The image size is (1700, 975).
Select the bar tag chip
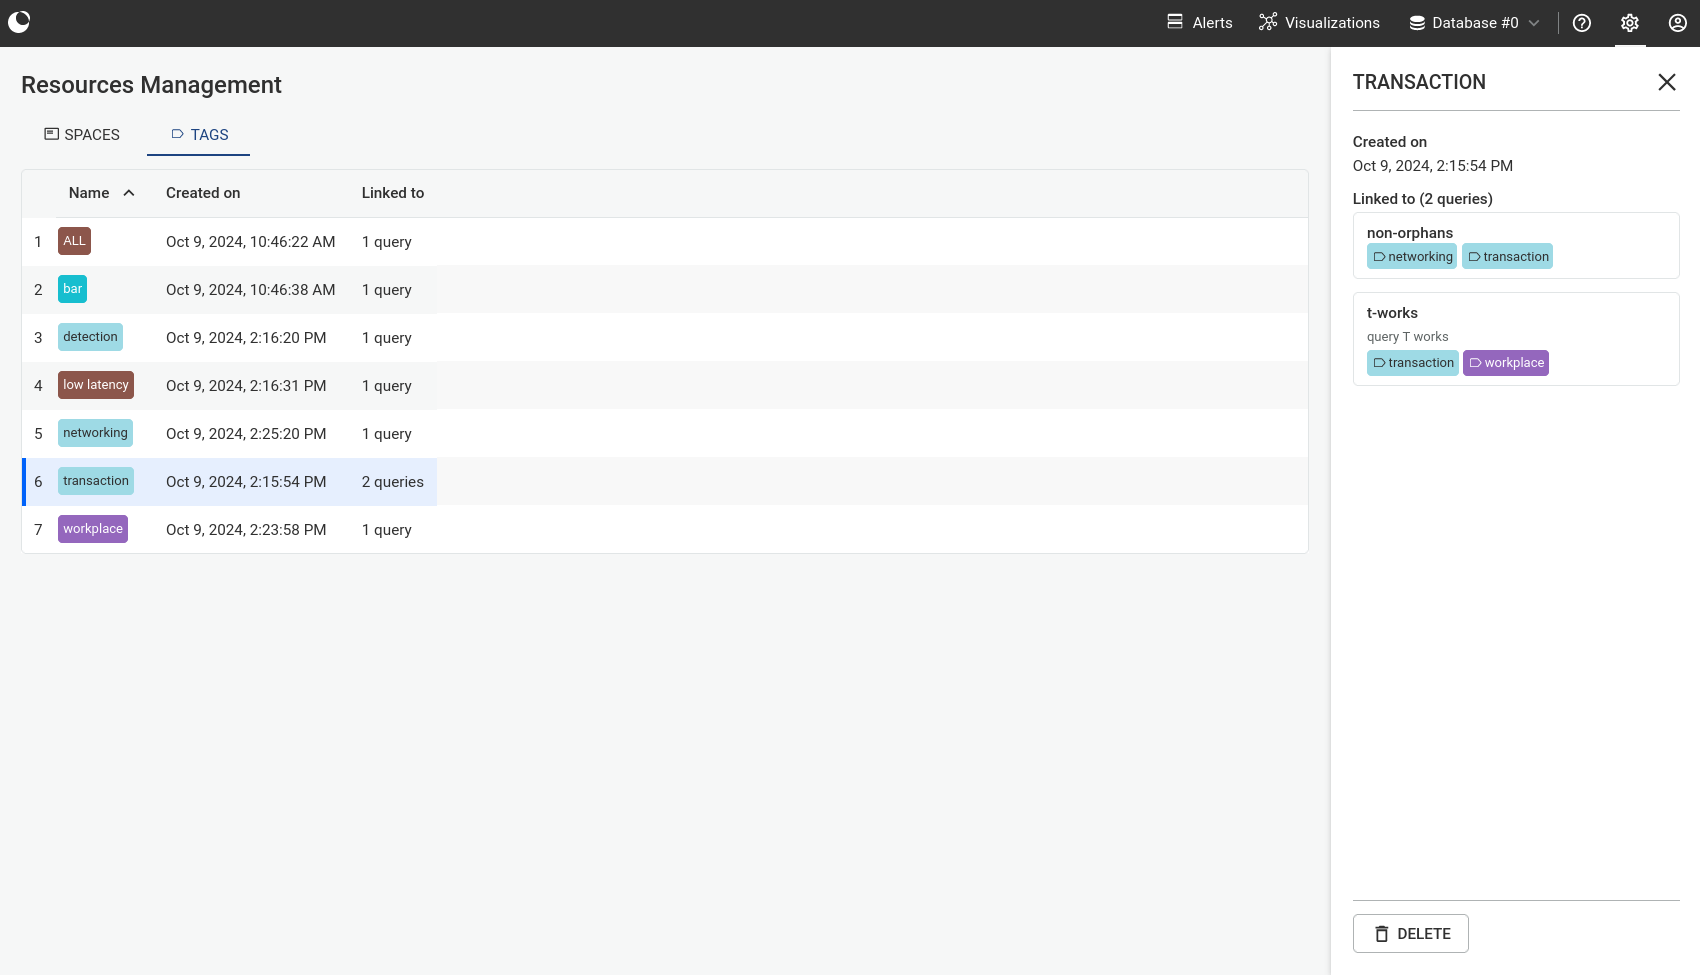pyautogui.click(x=73, y=289)
